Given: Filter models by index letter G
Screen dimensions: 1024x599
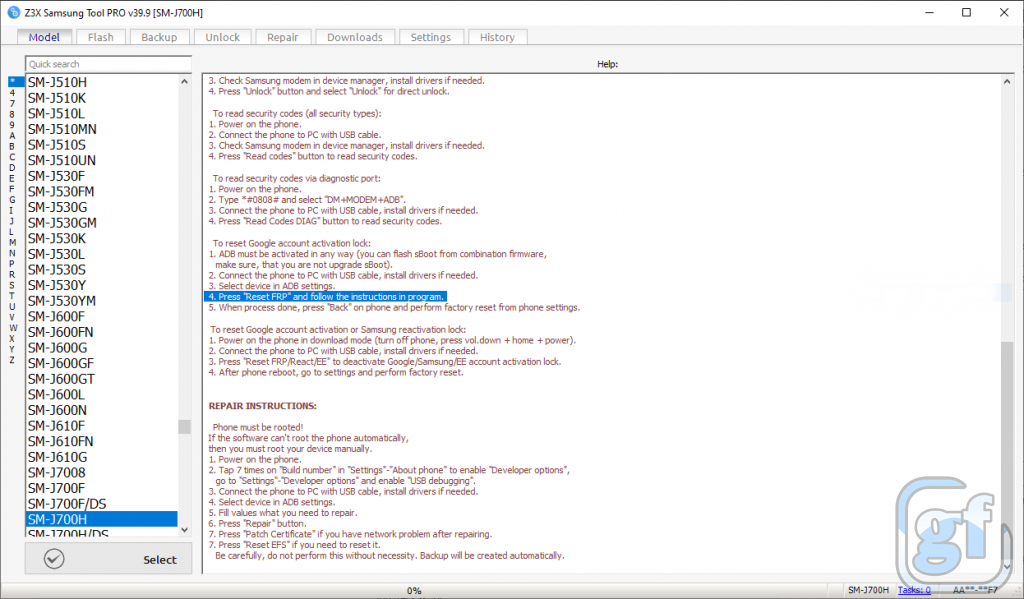Looking at the screenshot, I should pyautogui.click(x=12, y=200).
